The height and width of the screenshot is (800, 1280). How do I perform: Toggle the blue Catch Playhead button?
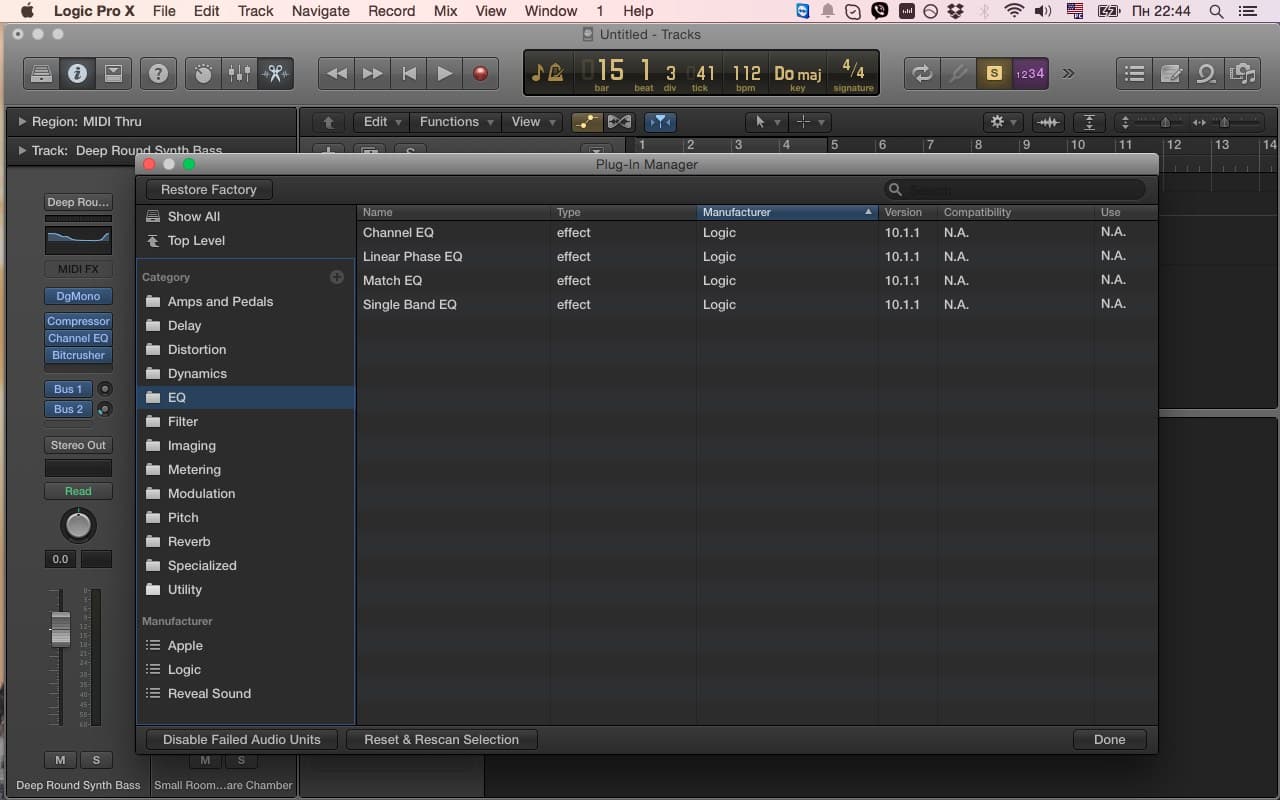coord(660,122)
